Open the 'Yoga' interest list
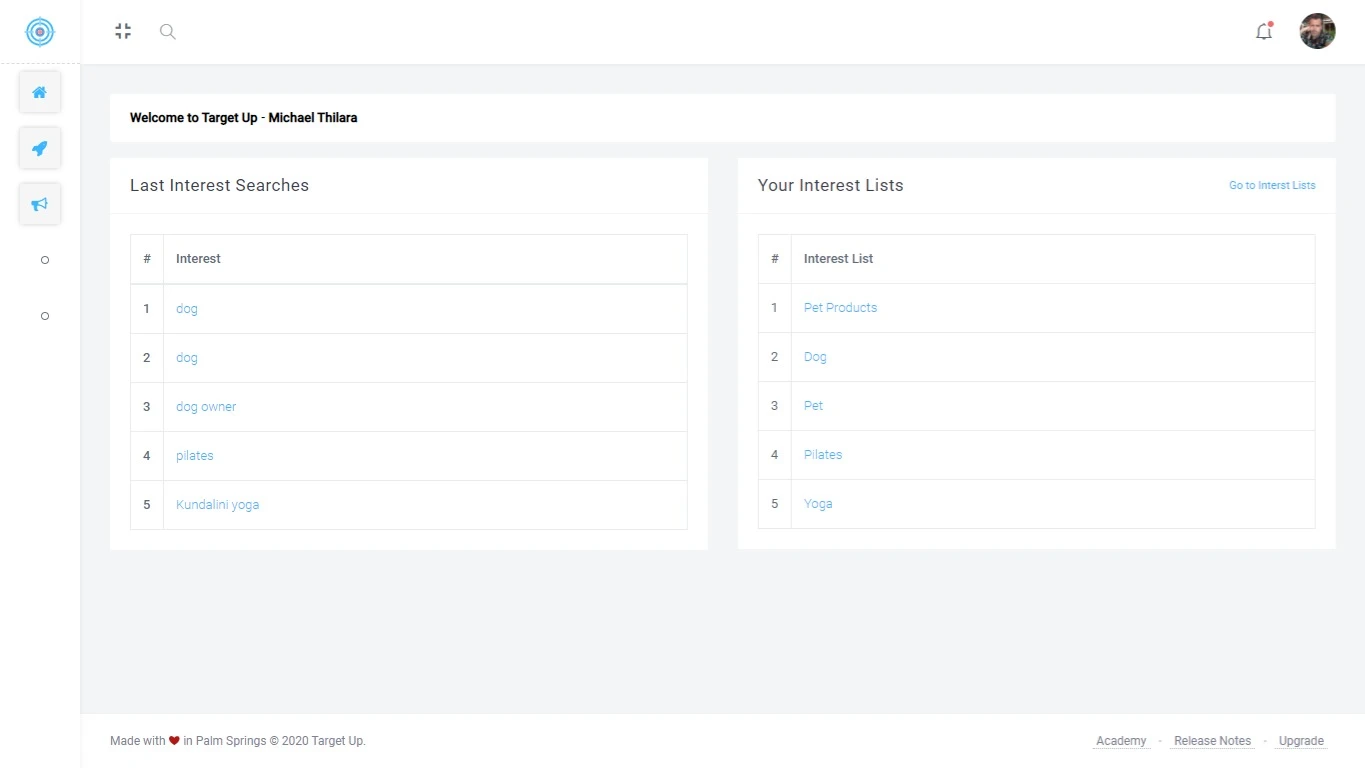1365x779 pixels. coord(817,503)
